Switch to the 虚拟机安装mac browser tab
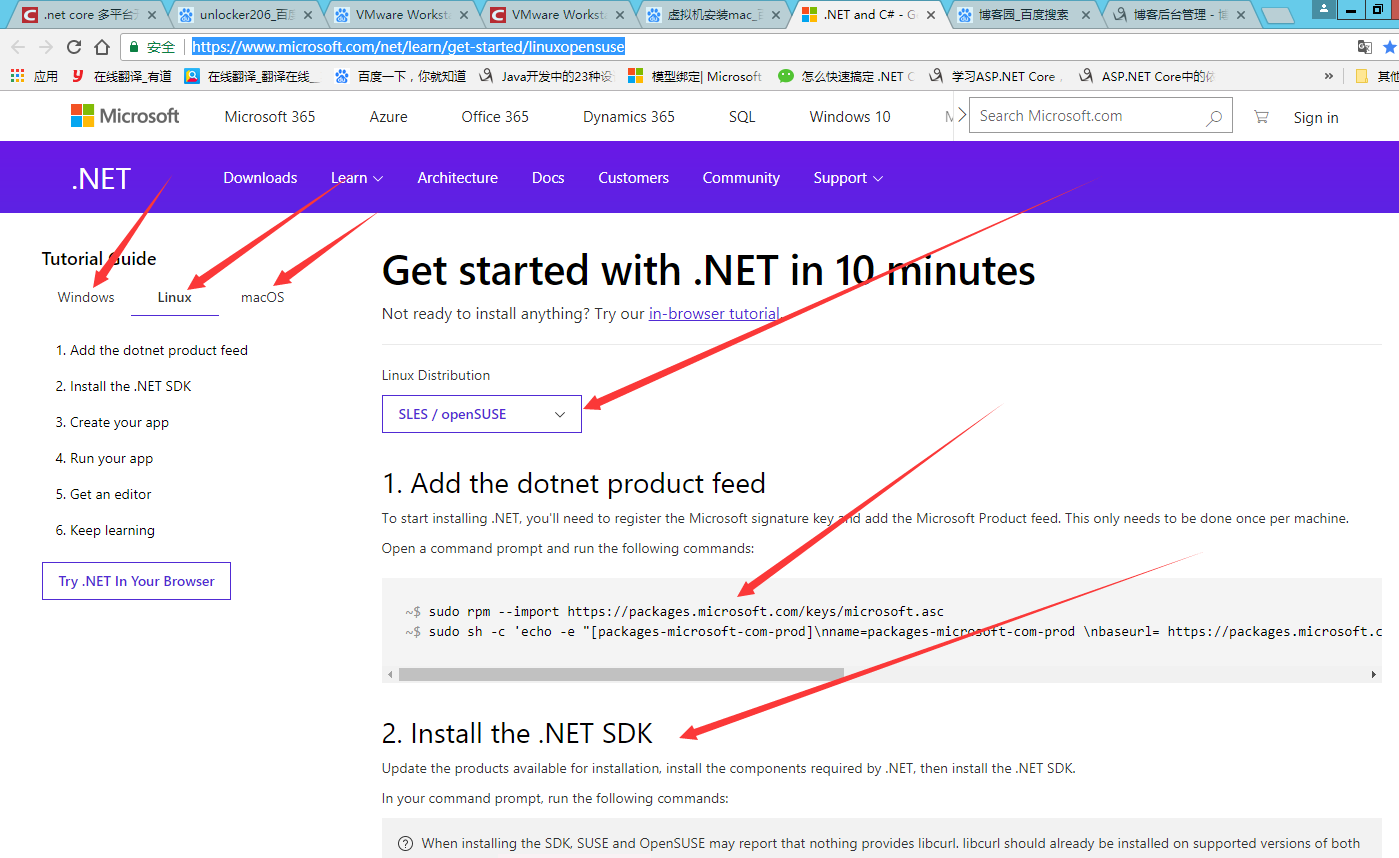 click(713, 15)
